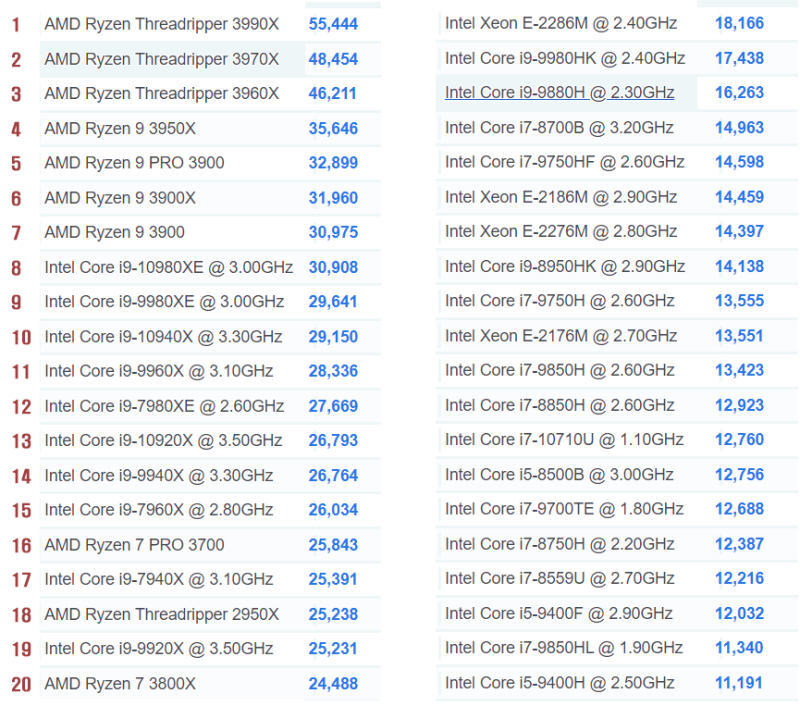This screenshot has height=706, width=800.
Task: Click Intel Core i7-9700TE @ 1.80GHz
Action: (564, 509)
